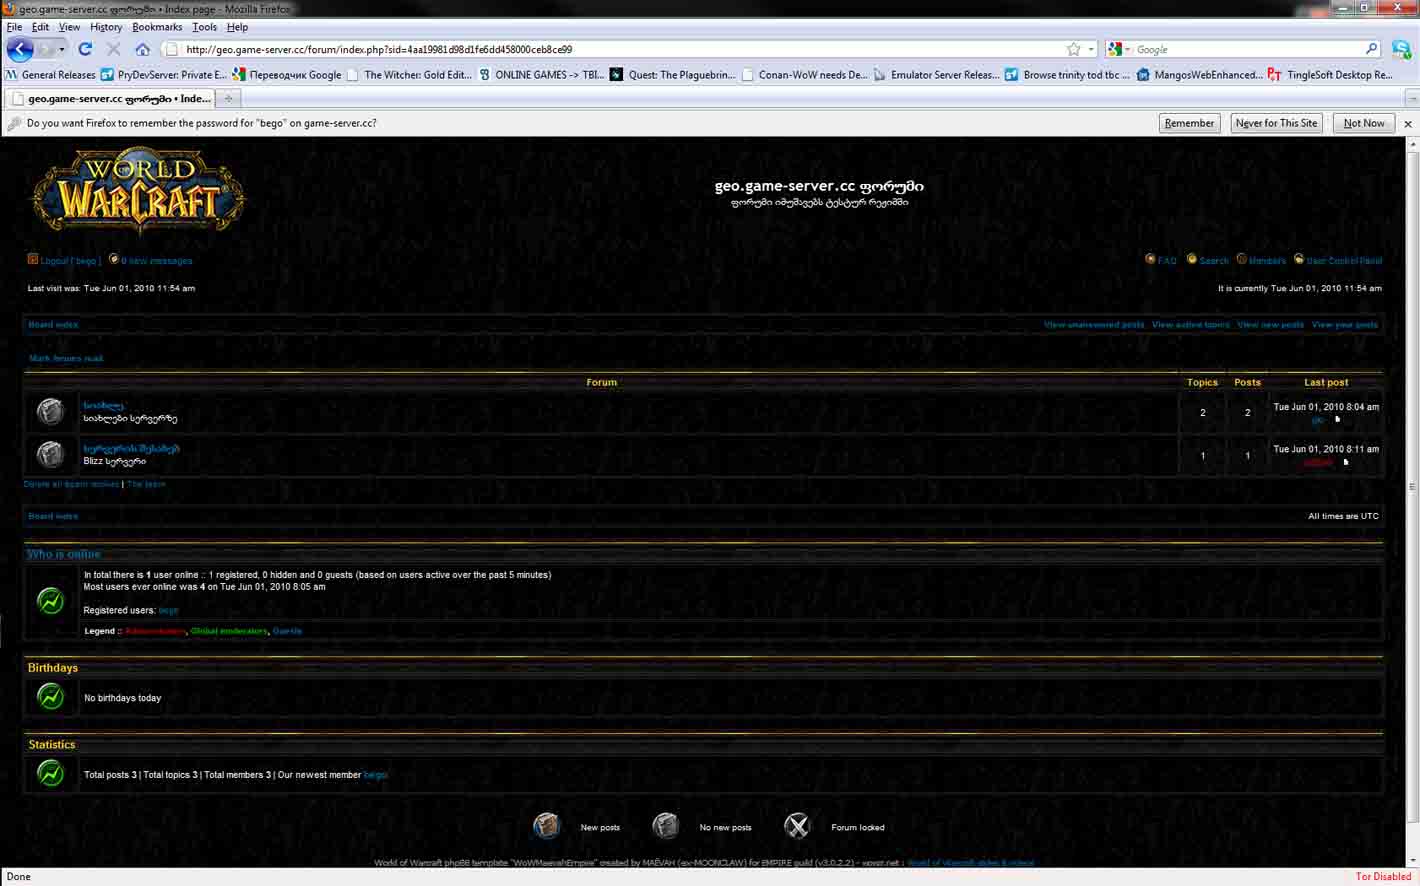The image size is (1420, 886).
Task: Open The team link
Action: click(x=146, y=484)
